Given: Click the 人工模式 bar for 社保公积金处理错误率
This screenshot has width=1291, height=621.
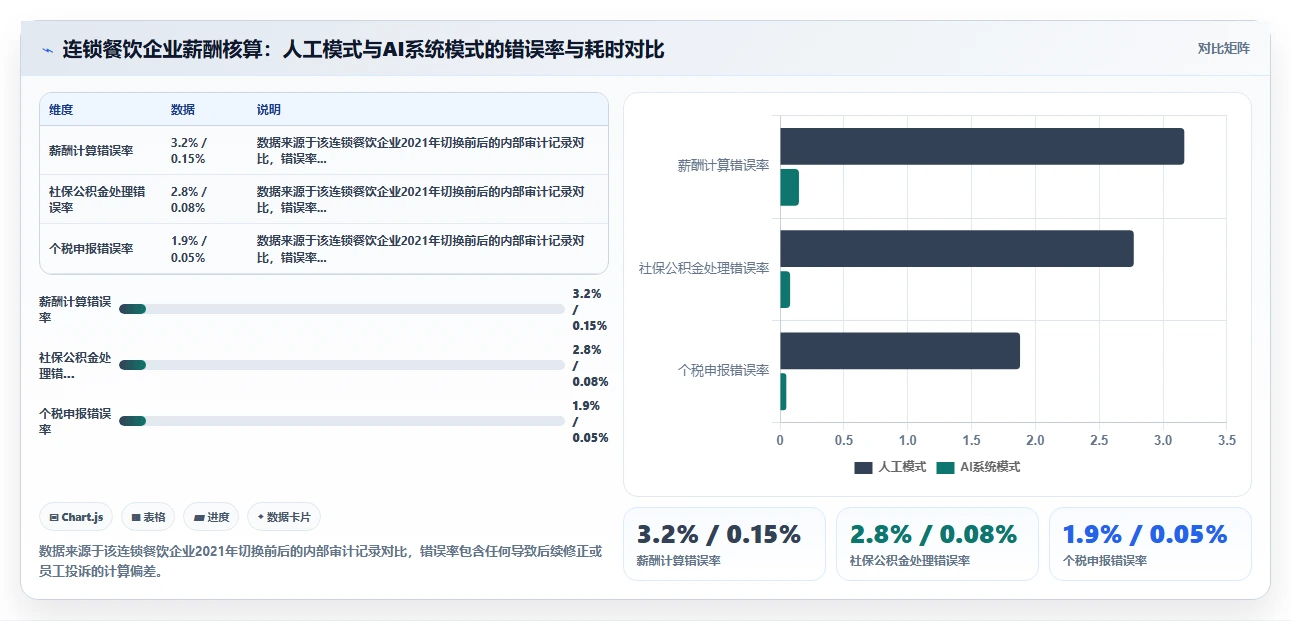Looking at the screenshot, I should tap(957, 248).
